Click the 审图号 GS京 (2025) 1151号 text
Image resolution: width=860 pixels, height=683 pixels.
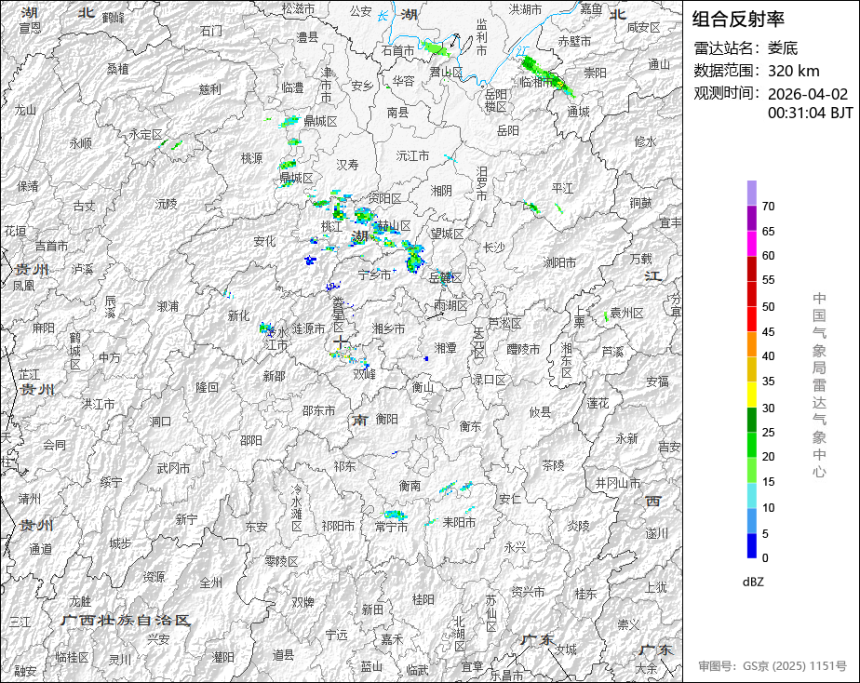click(772, 666)
